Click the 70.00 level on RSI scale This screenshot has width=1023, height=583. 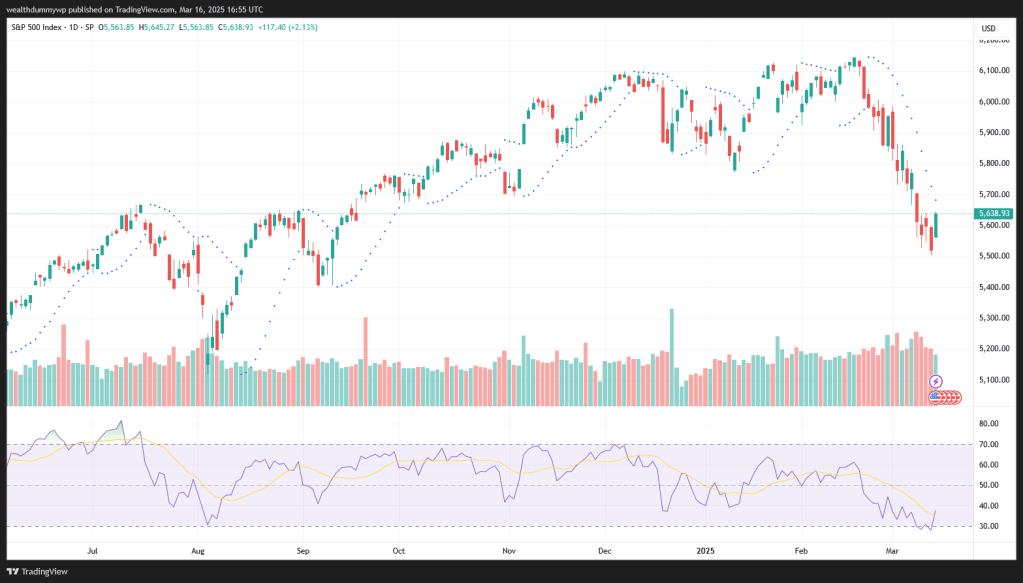coord(989,444)
